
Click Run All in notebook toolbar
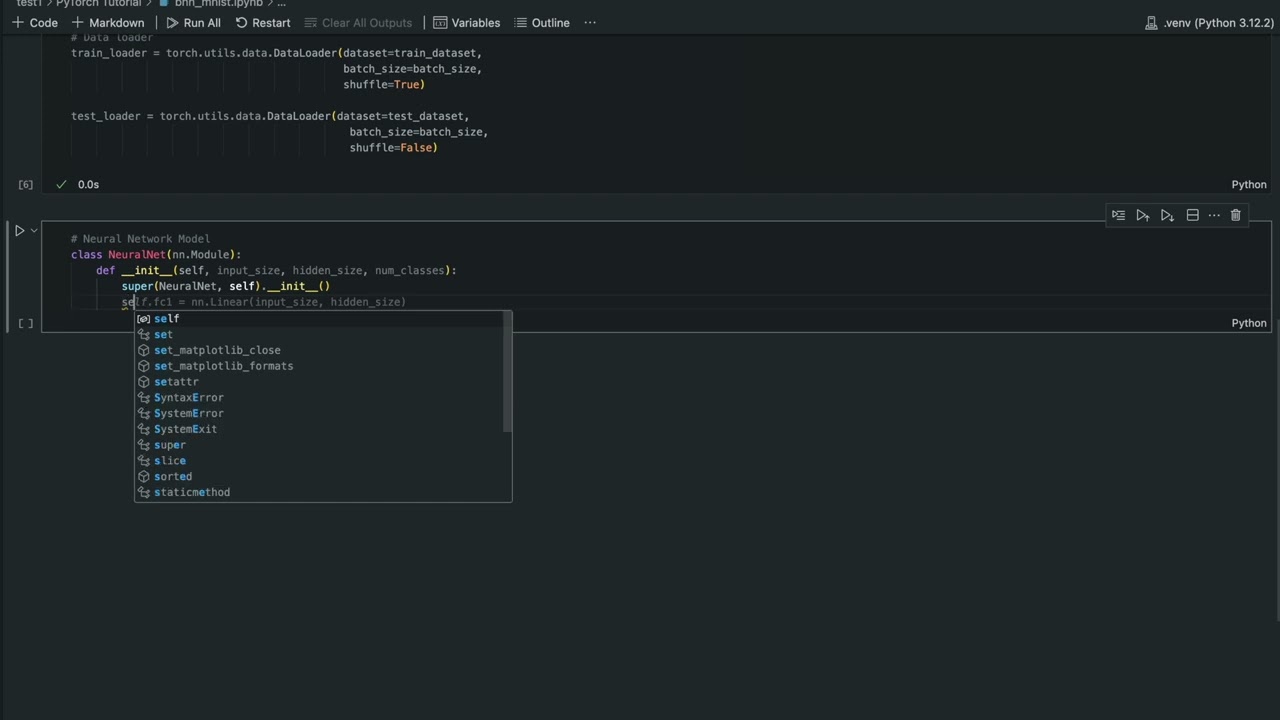coord(193,22)
